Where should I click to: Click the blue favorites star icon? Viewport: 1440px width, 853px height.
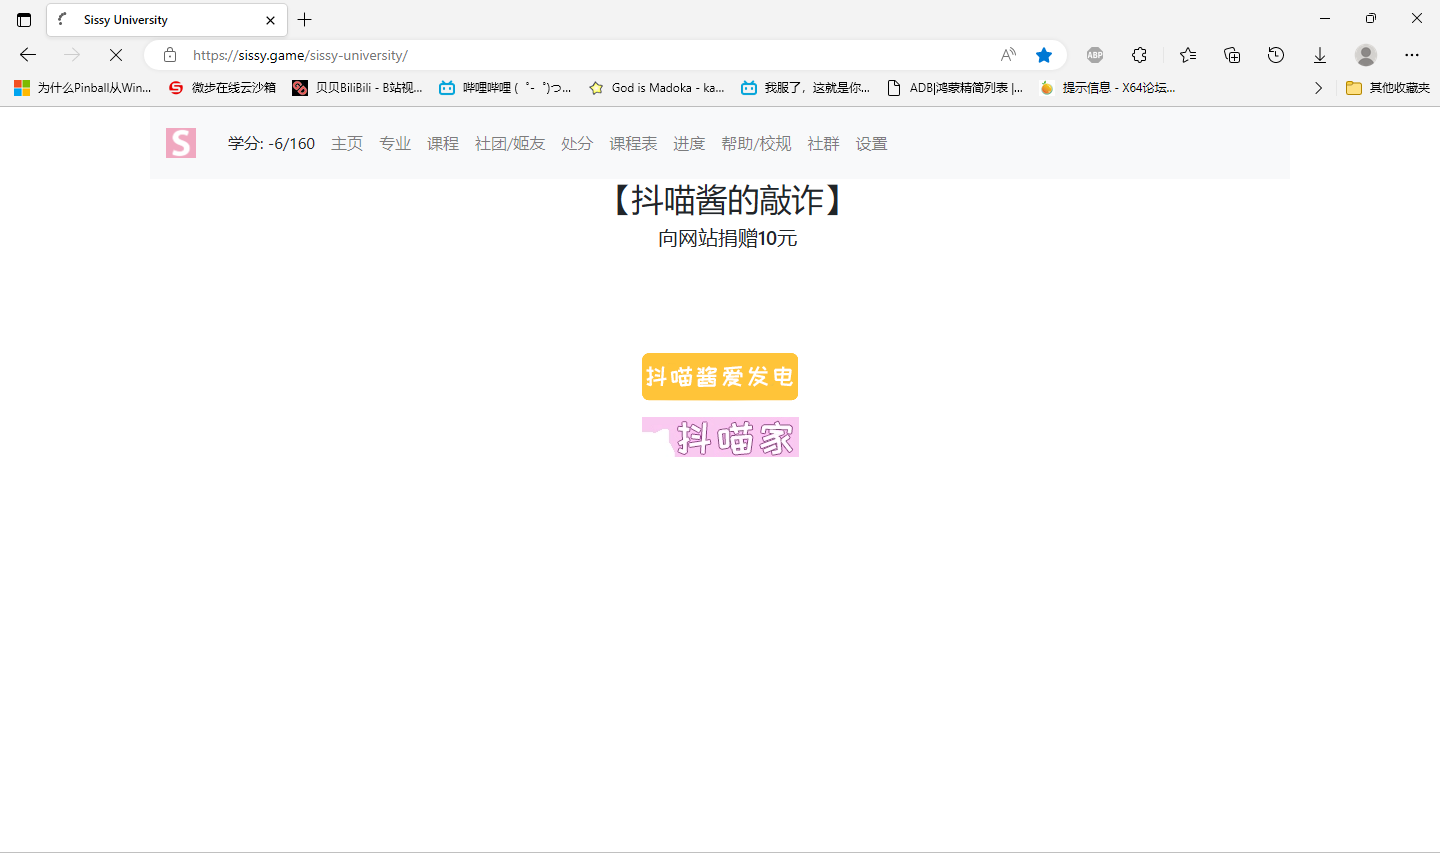(1044, 55)
